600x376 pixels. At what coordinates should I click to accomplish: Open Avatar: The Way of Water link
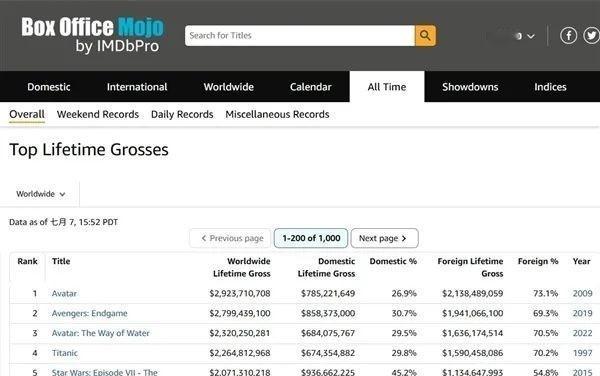coord(101,333)
